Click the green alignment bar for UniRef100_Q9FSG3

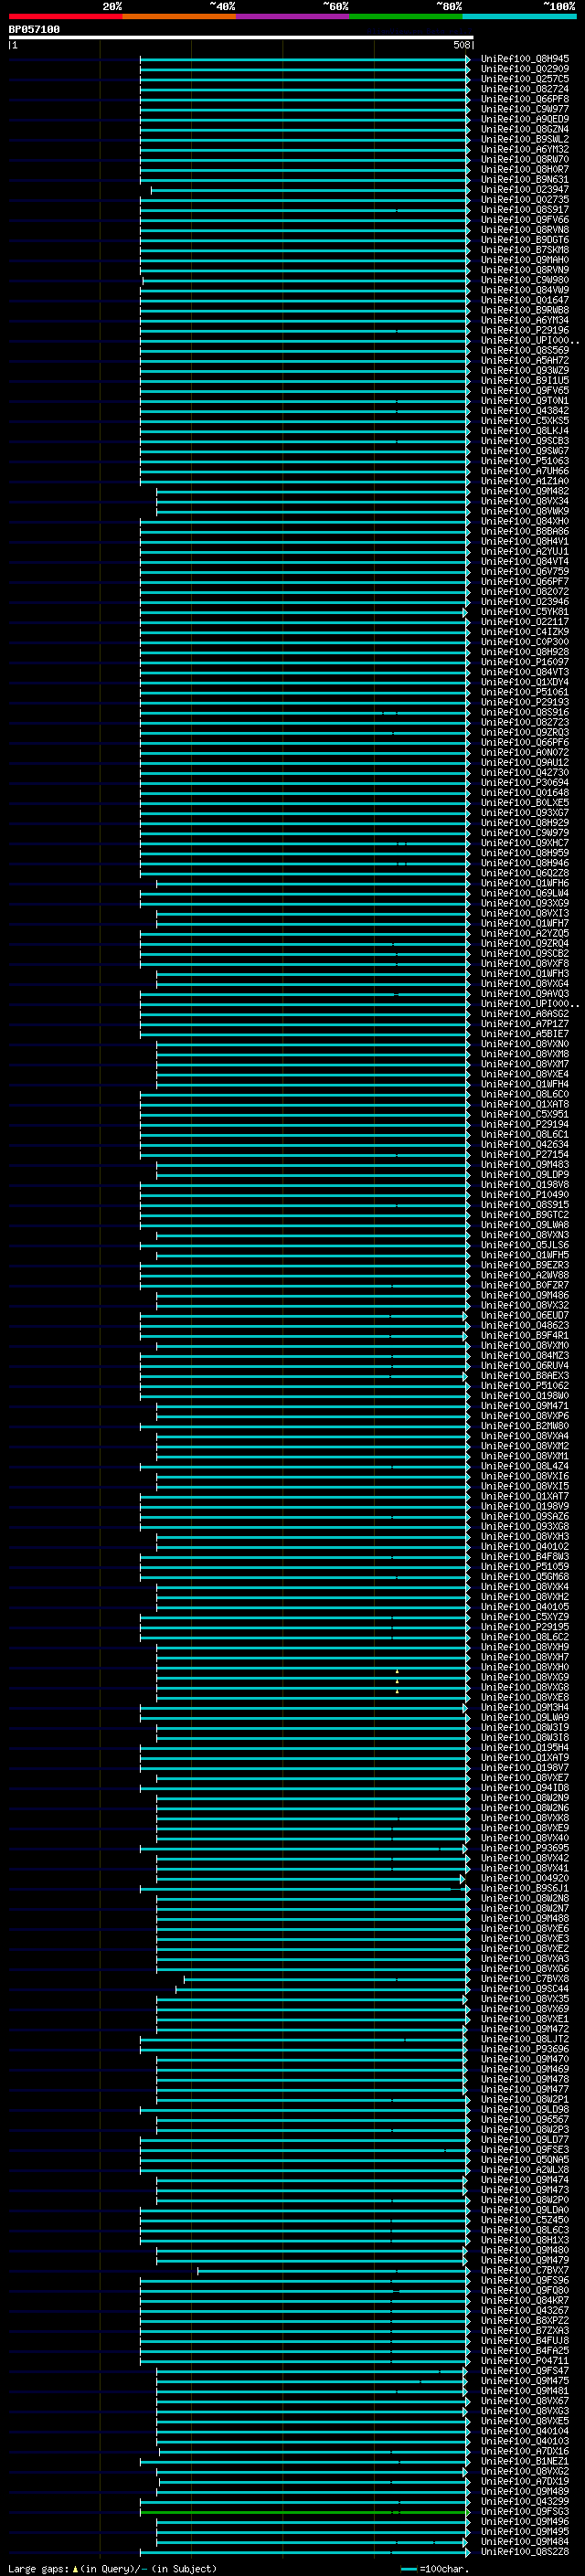coord(305,2512)
